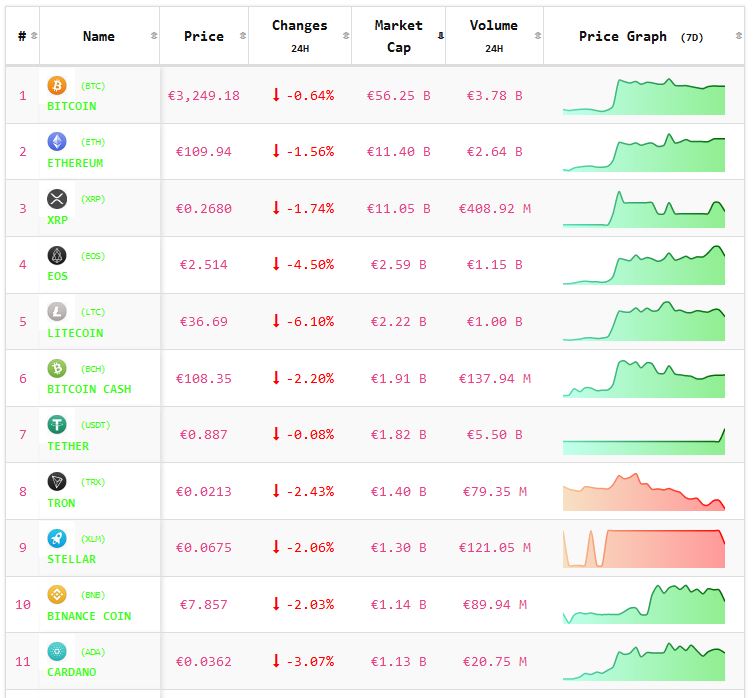753x698 pixels.
Task: Click the Stellar rocket logo icon
Action: tap(57, 538)
